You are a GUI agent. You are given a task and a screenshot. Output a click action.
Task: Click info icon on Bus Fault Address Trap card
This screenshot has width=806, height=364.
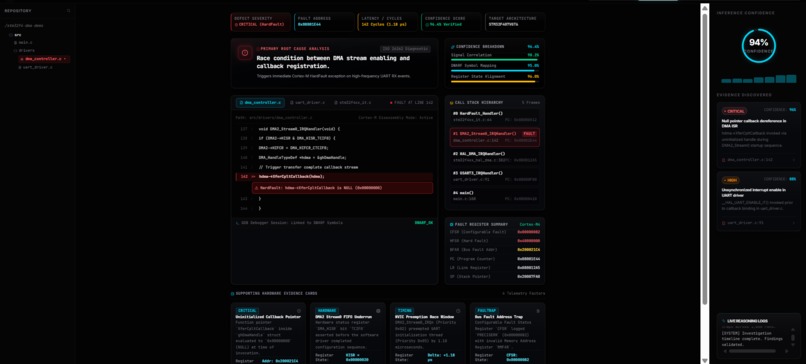coord(538,311)
